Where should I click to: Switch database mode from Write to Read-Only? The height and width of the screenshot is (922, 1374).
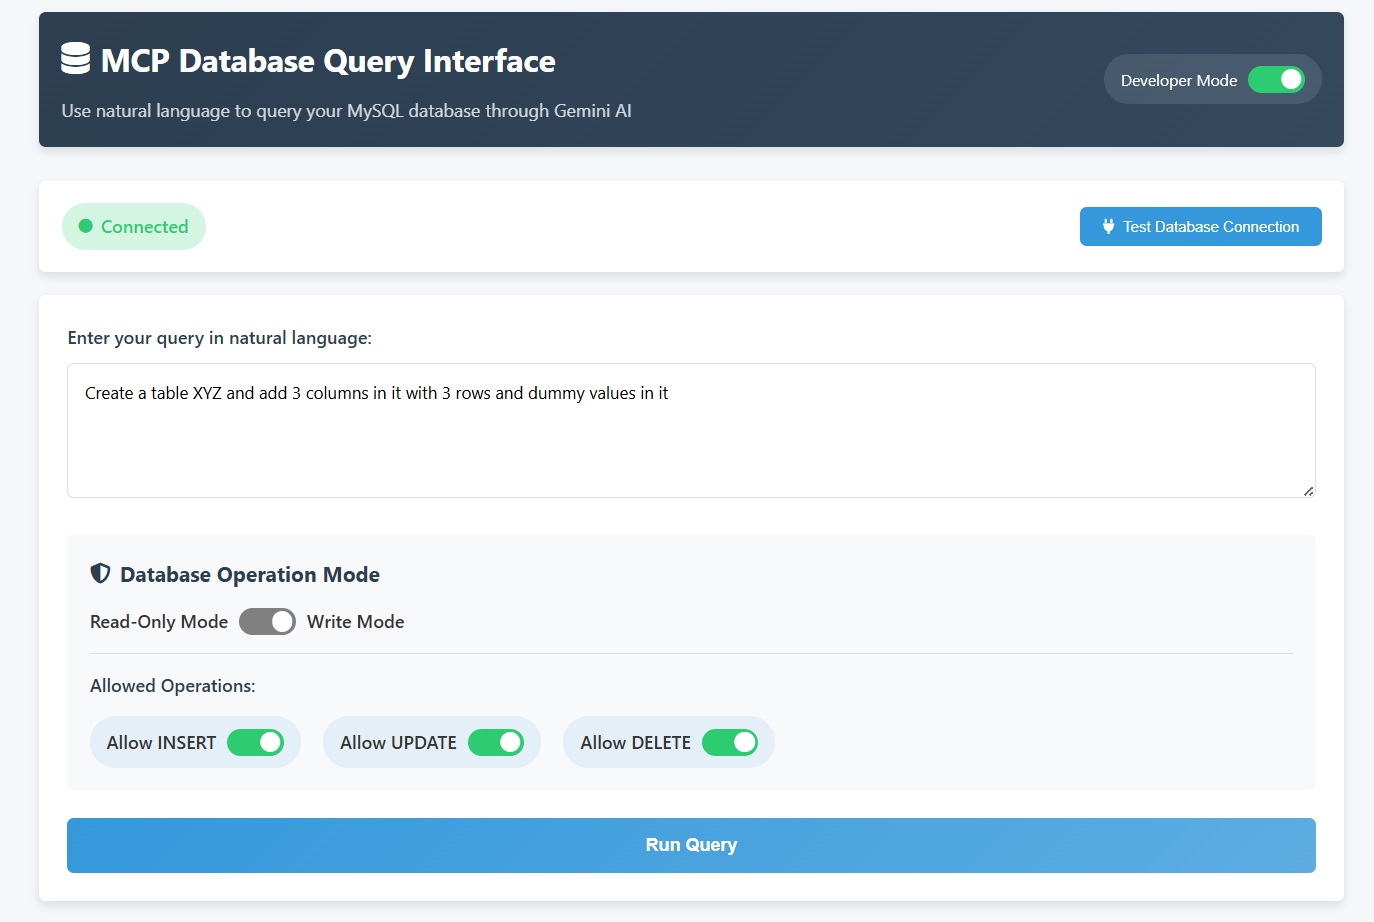267,621
